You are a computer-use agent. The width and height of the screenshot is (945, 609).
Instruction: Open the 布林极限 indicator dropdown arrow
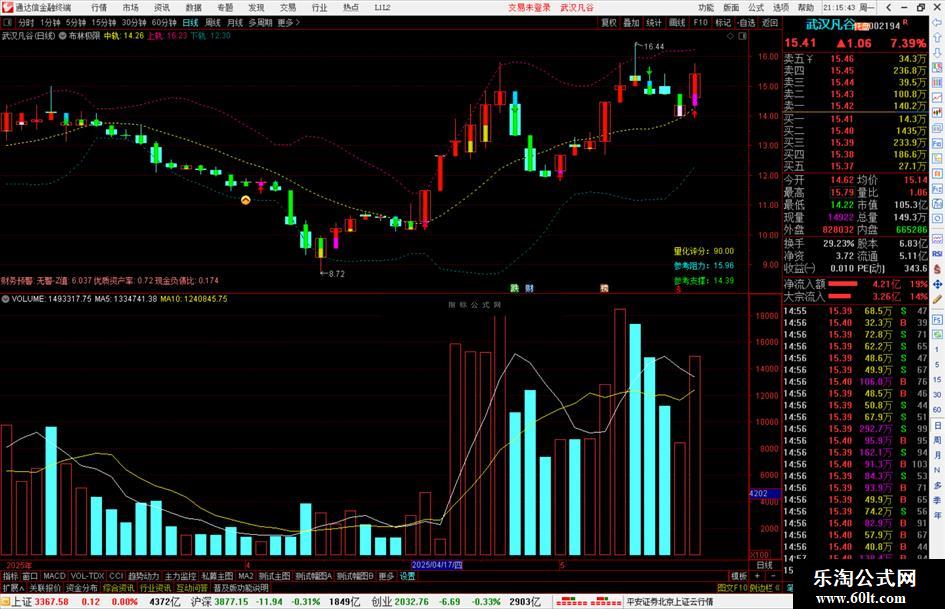[63, 36]
